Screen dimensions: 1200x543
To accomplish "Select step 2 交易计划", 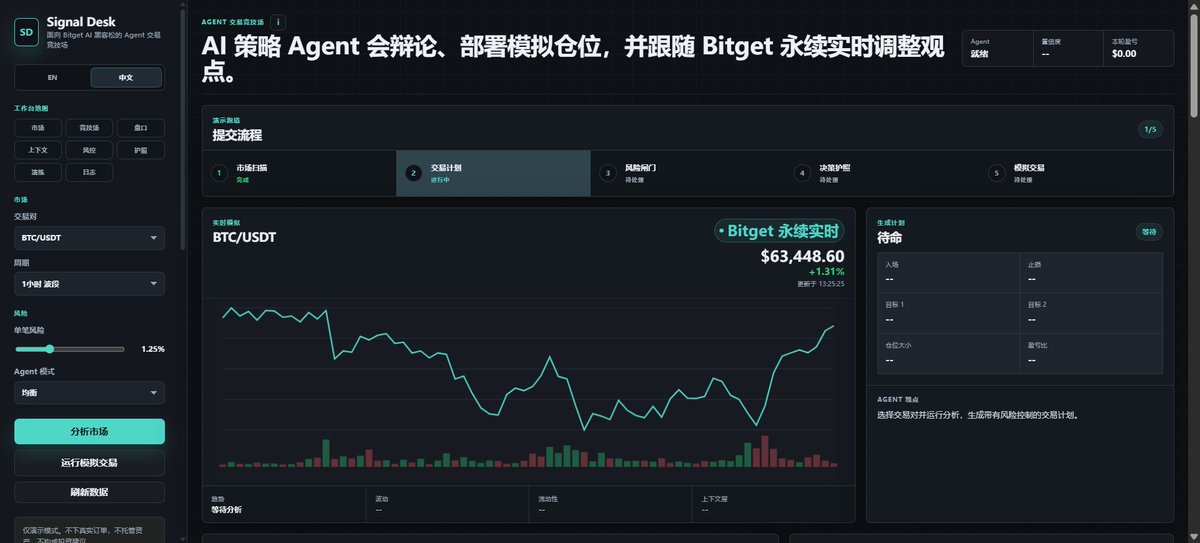I will coord(493,173).
